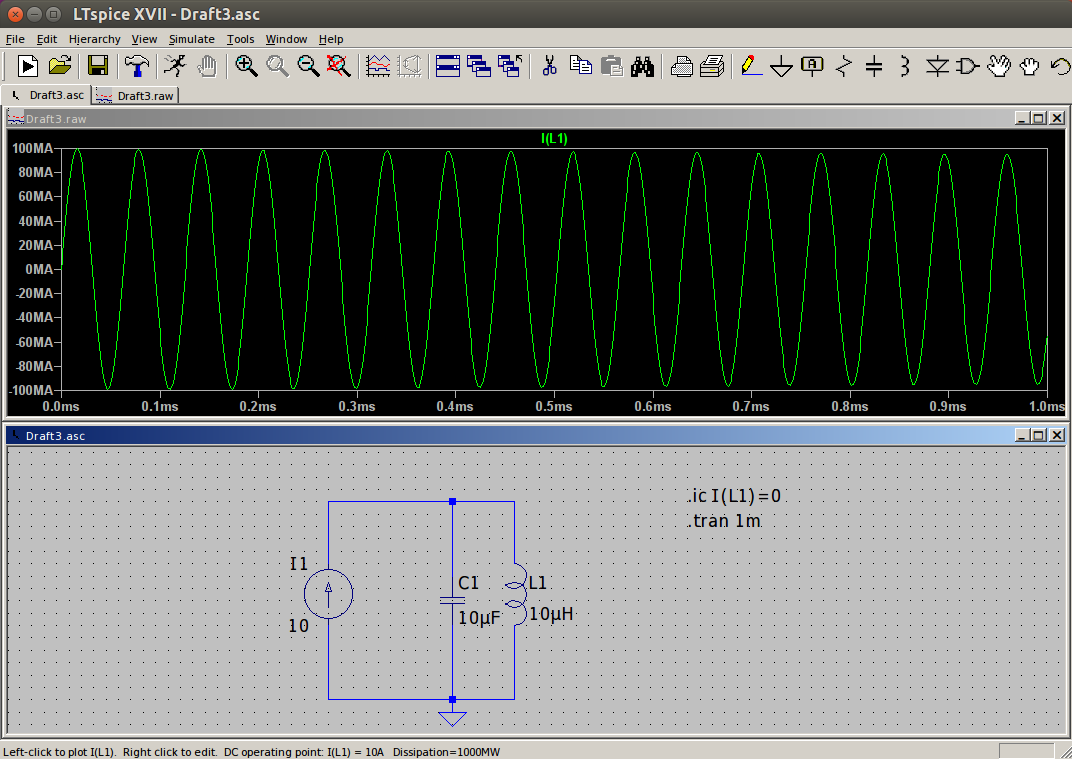The width and height of the screenshot is (1072, 766).
Task: Click the I1 current source symbol
Action: 328,594
